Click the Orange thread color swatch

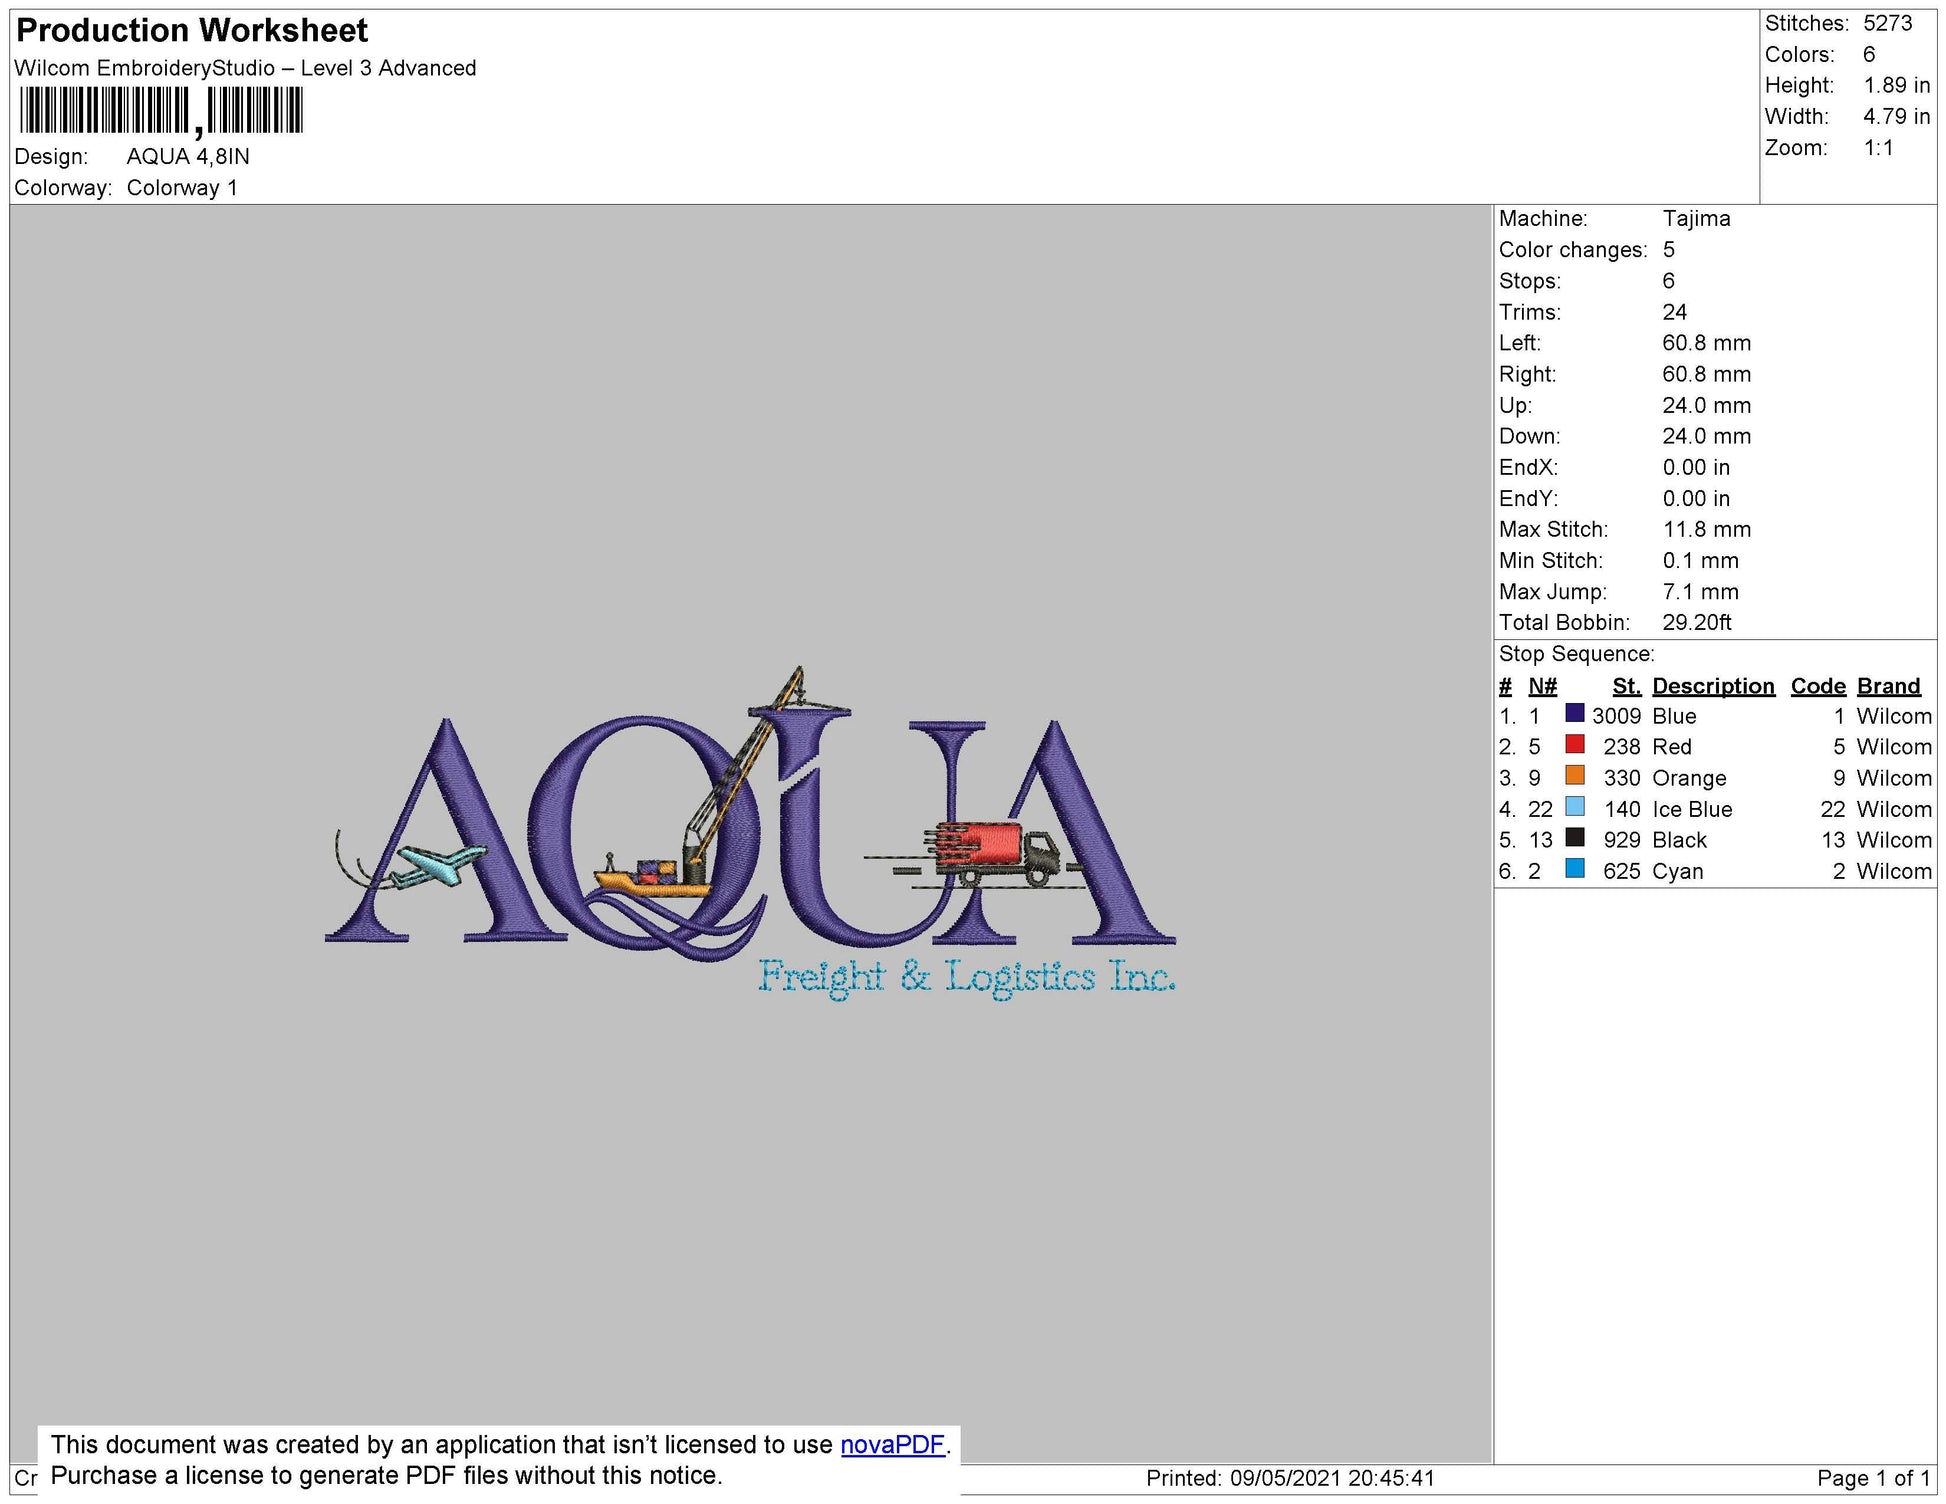(1574, 775)
